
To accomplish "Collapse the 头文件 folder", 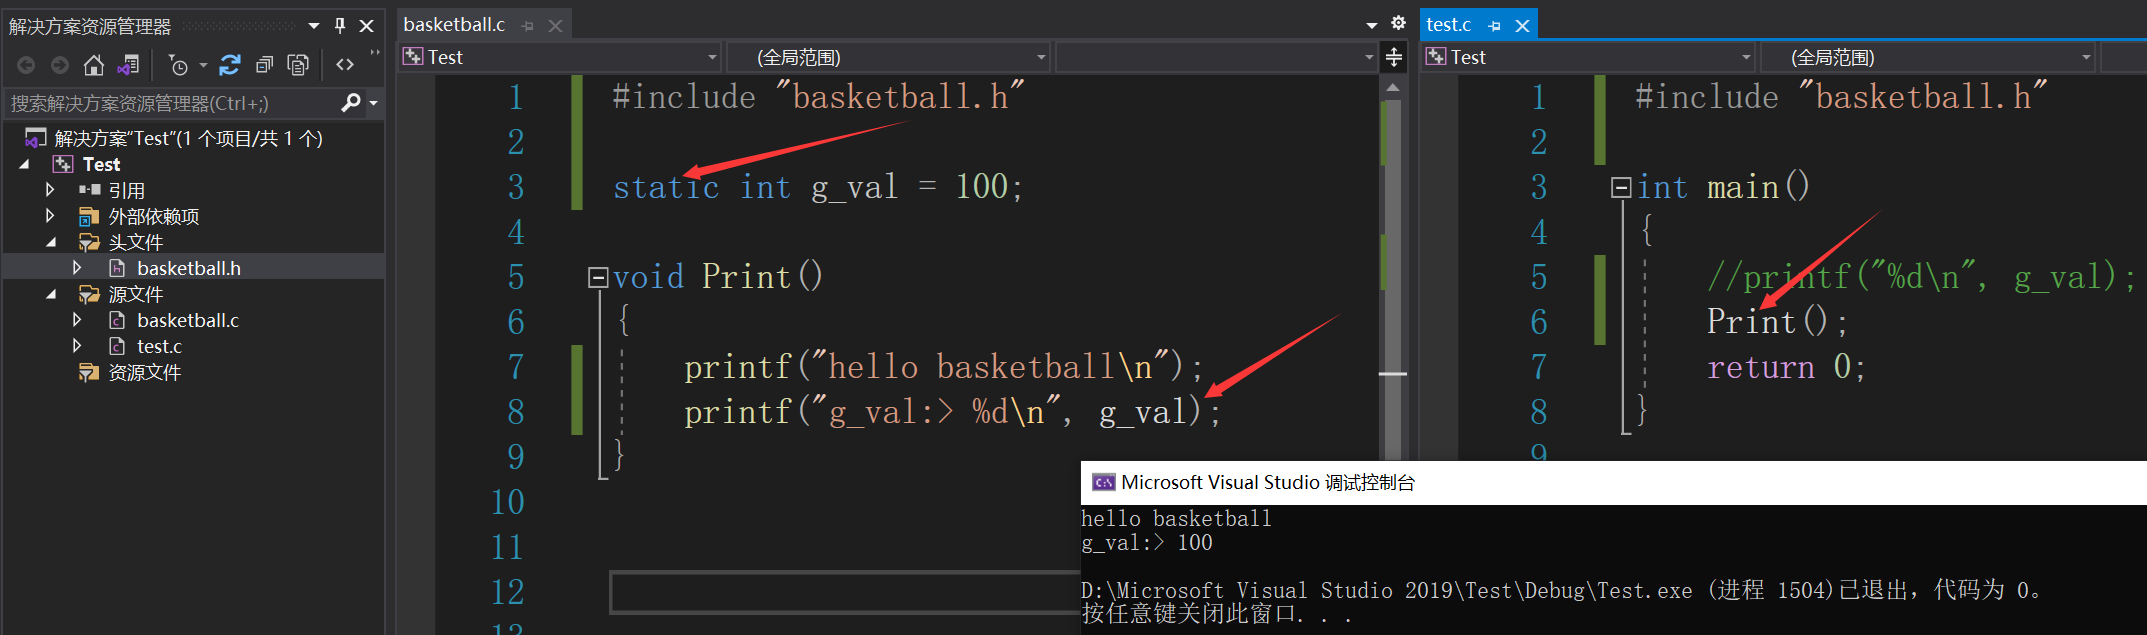I will pyautogui.click(x=51, y=242).
